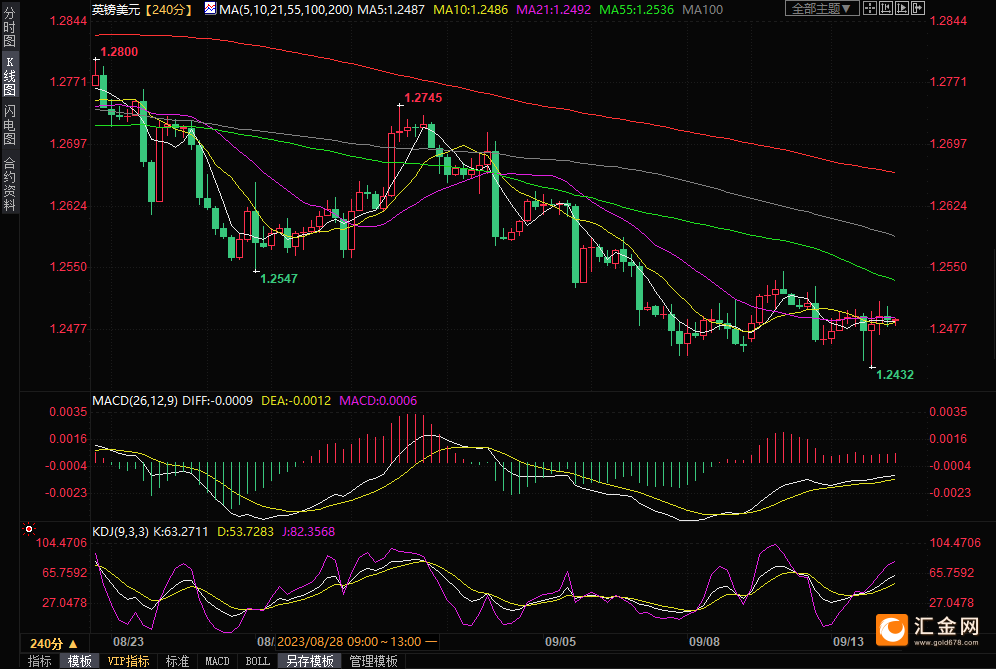Screen dimensions: 996x669
Task: Open the 全部主题 theme dropdown
Action: point(822,8)
